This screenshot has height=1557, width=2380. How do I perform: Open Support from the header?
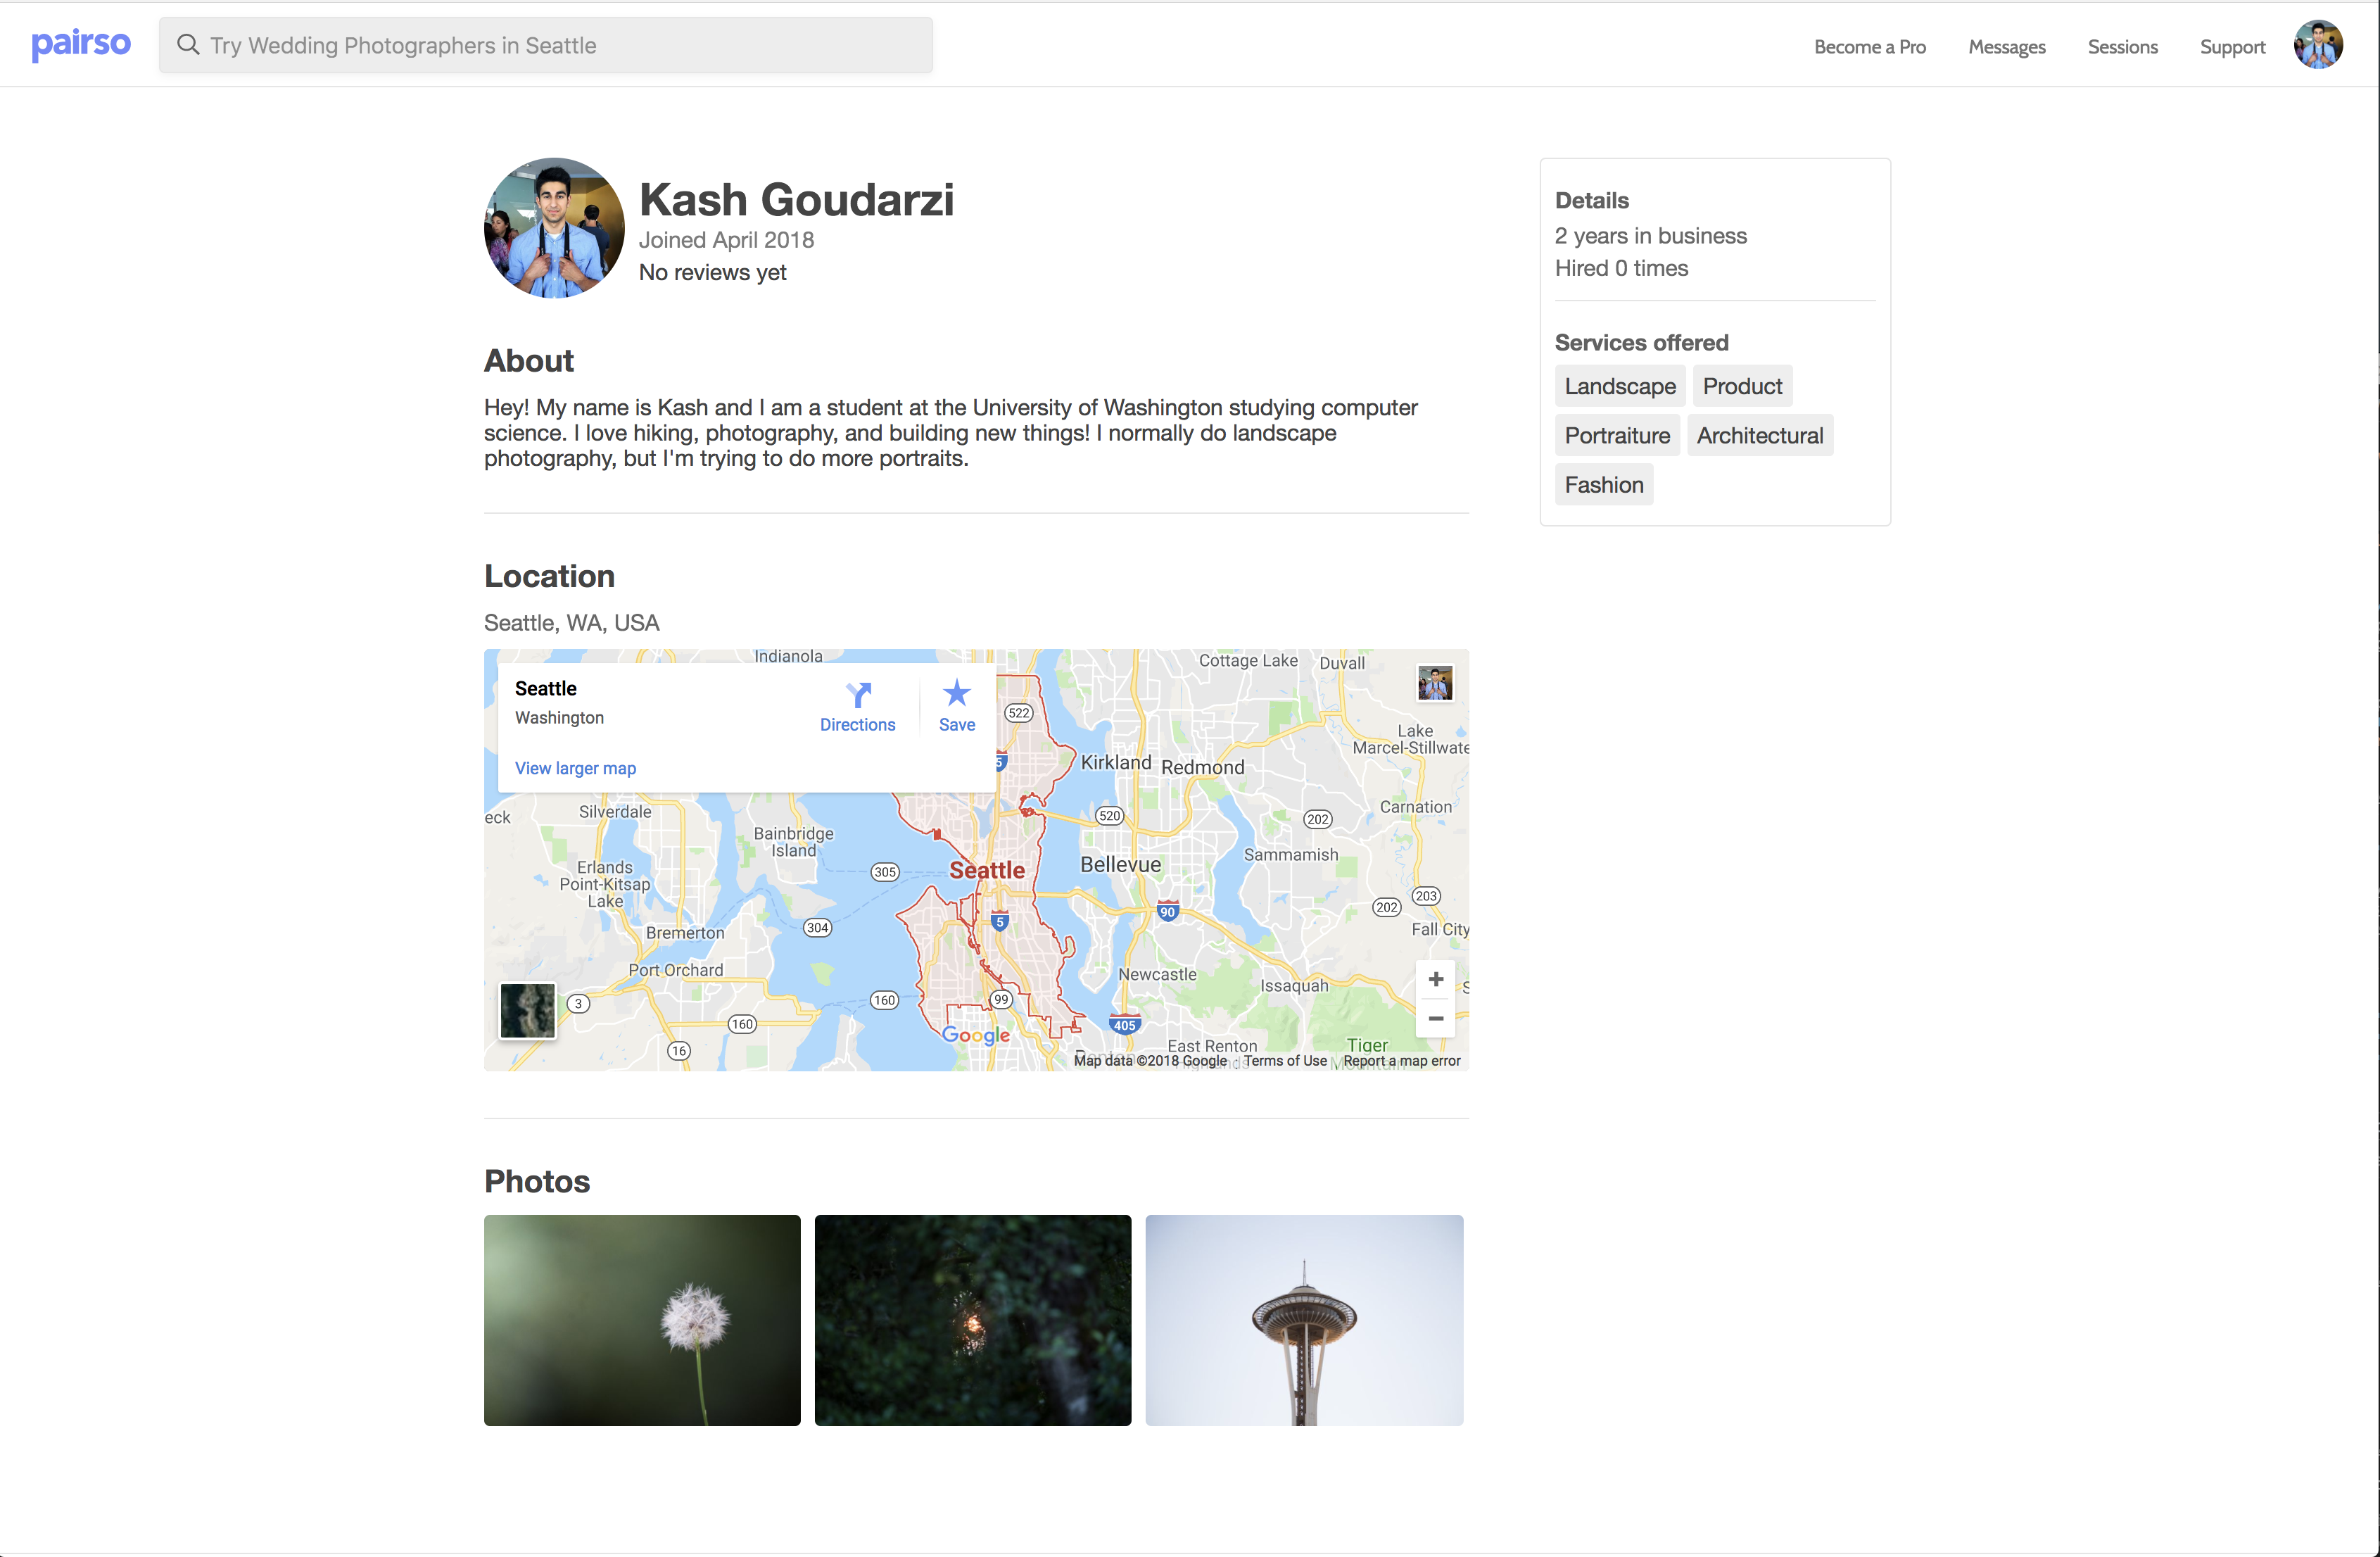tap(2232, 47)
